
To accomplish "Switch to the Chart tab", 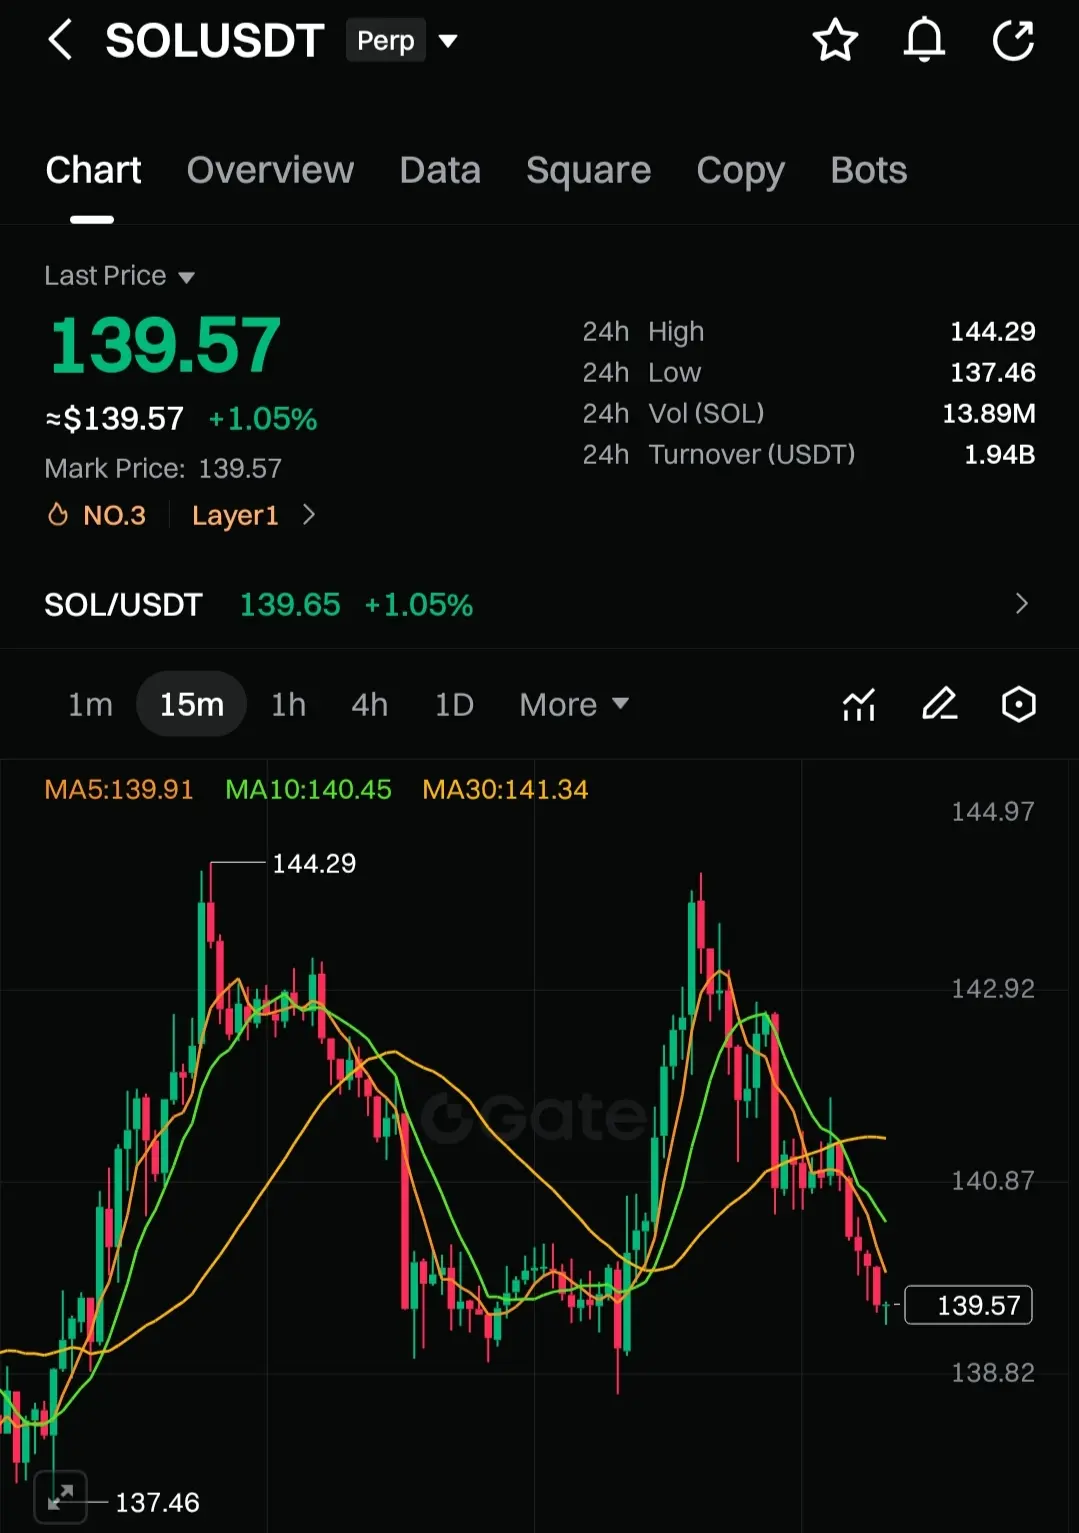I will pos(93,170).
